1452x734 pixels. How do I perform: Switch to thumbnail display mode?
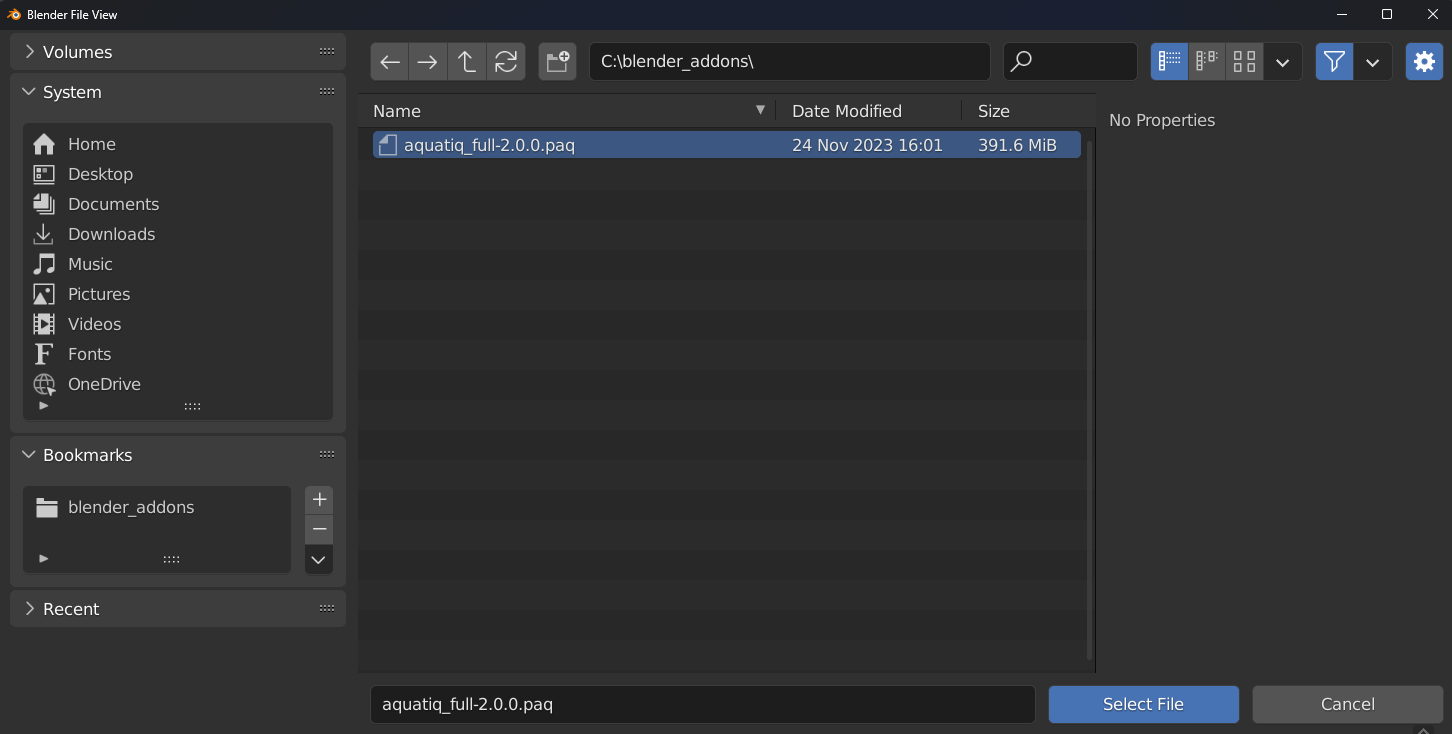pos(1244,61)
